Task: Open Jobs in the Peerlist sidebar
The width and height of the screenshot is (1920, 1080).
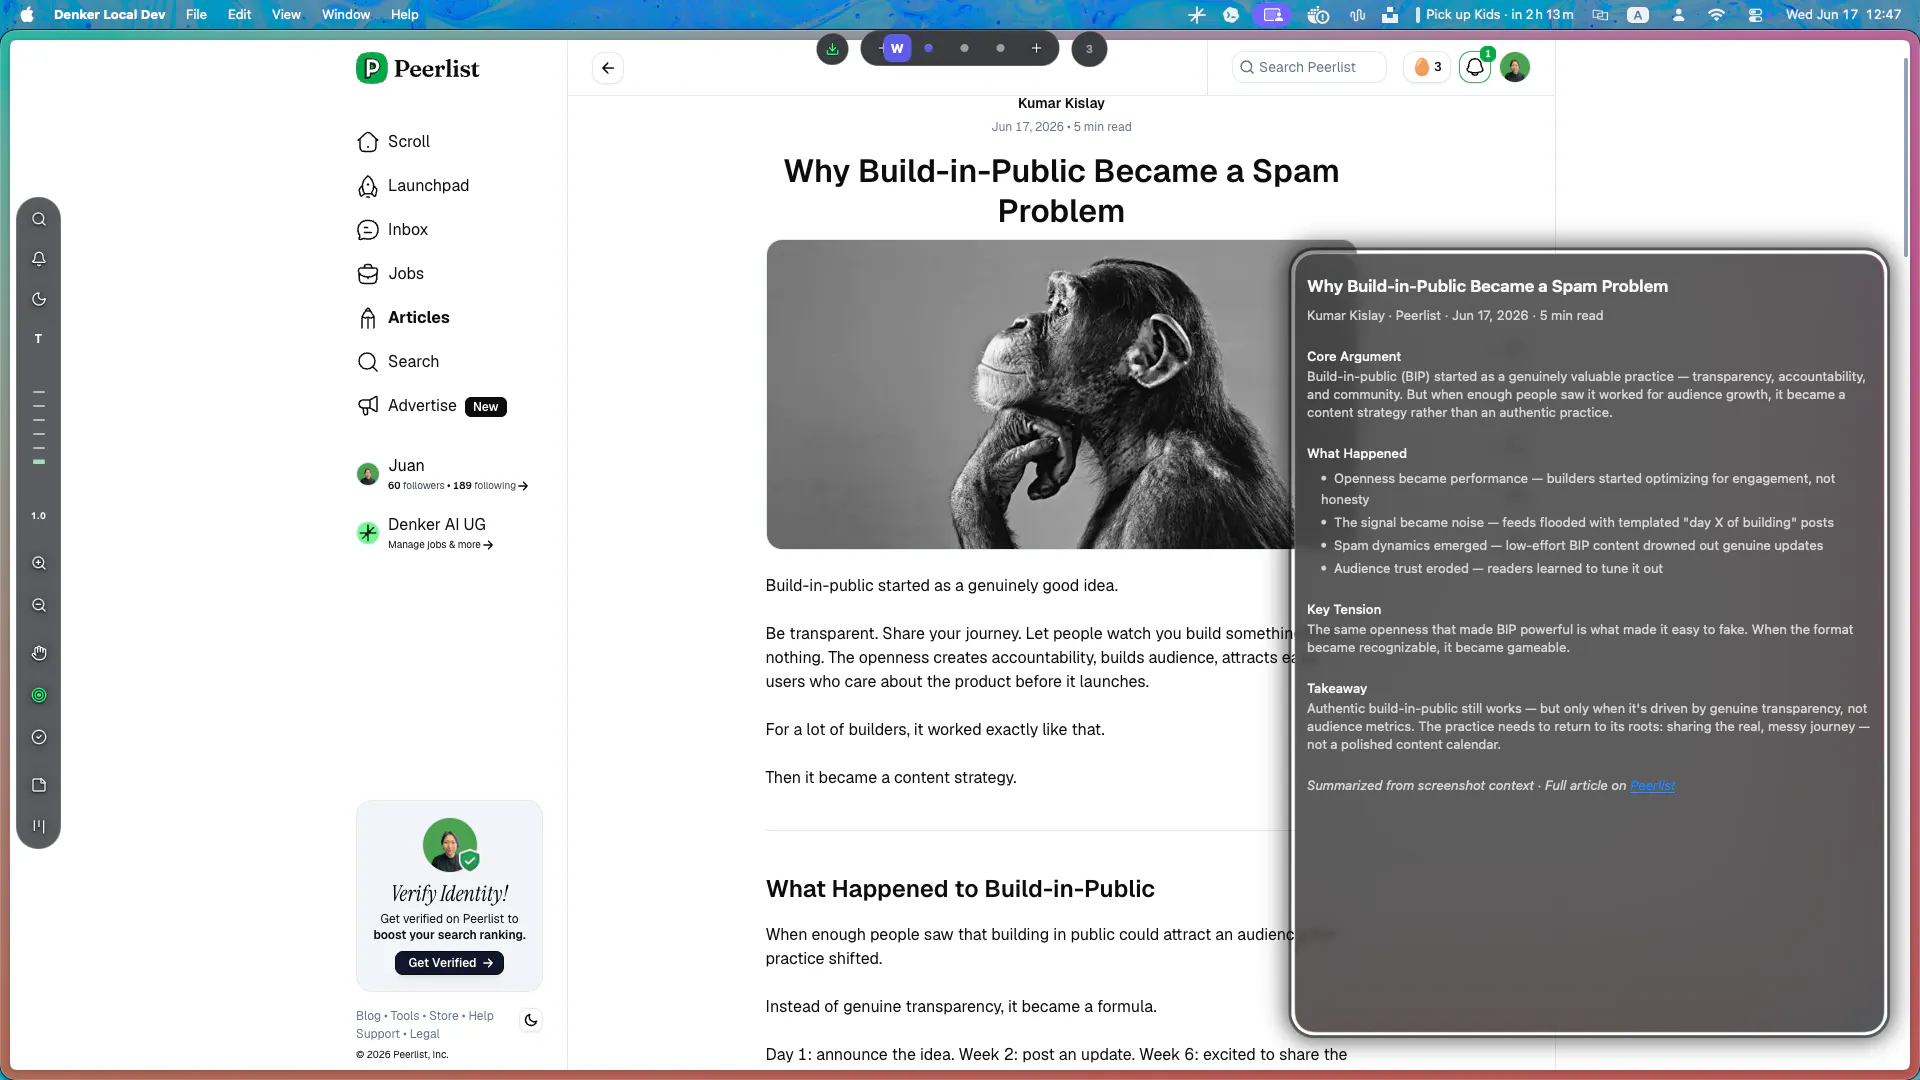Action: (x=391, y=274)
